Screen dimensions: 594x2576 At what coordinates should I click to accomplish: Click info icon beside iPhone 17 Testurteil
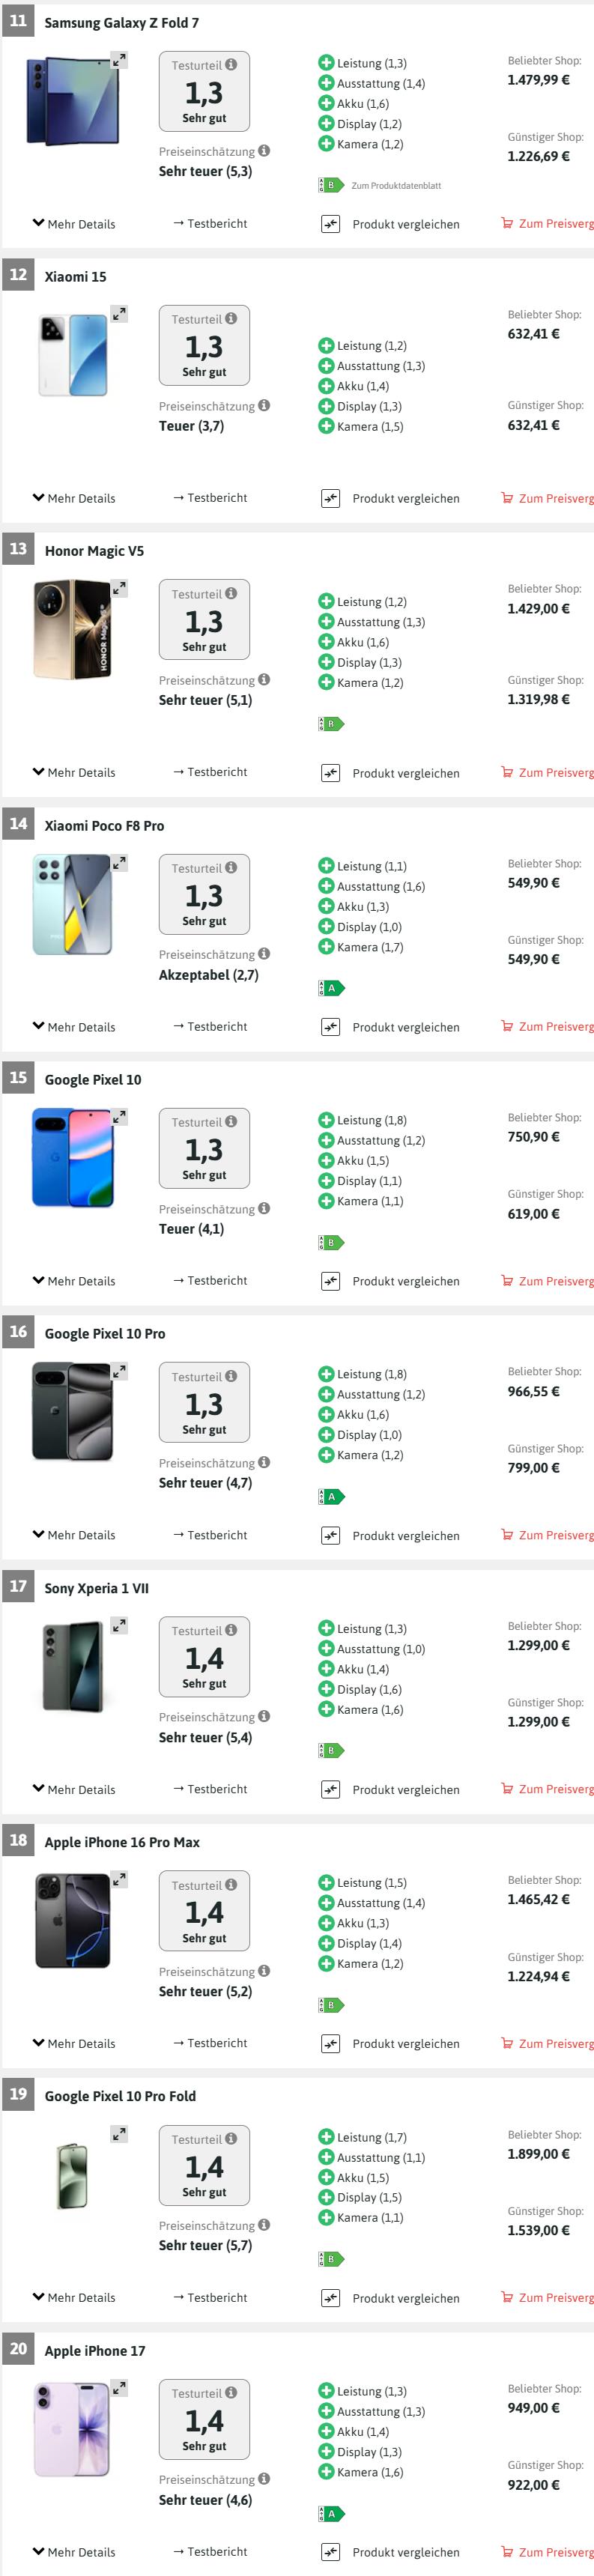231,2392
